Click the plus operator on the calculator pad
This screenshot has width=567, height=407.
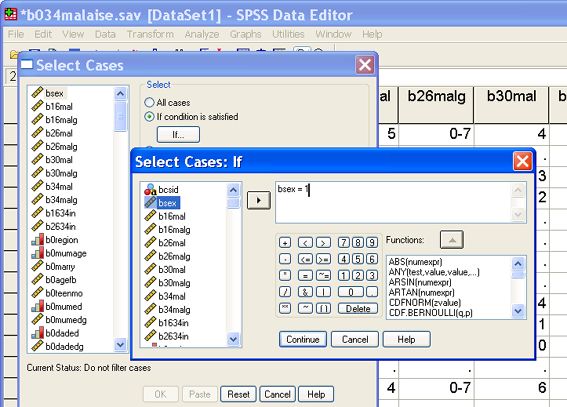[285, 243]
